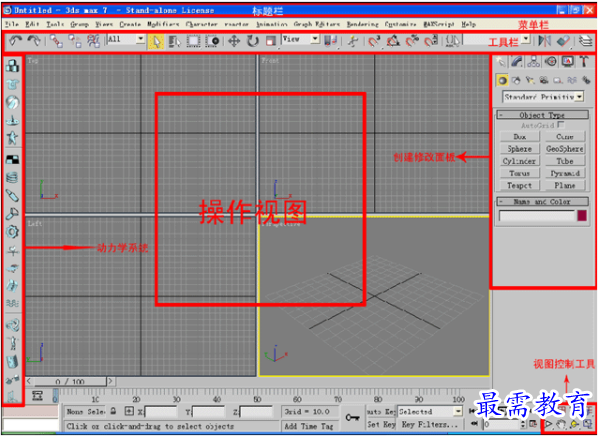The height and width of the screenshot is (436, 598).
Task: Open the All selection filter dropdown
Action: tap(126, 39)
